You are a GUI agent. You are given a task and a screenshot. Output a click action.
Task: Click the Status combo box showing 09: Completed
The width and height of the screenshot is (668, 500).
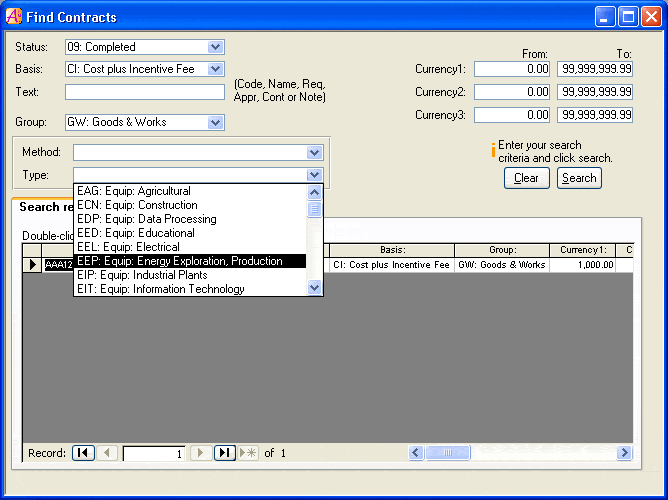click(x=145, y=47)
